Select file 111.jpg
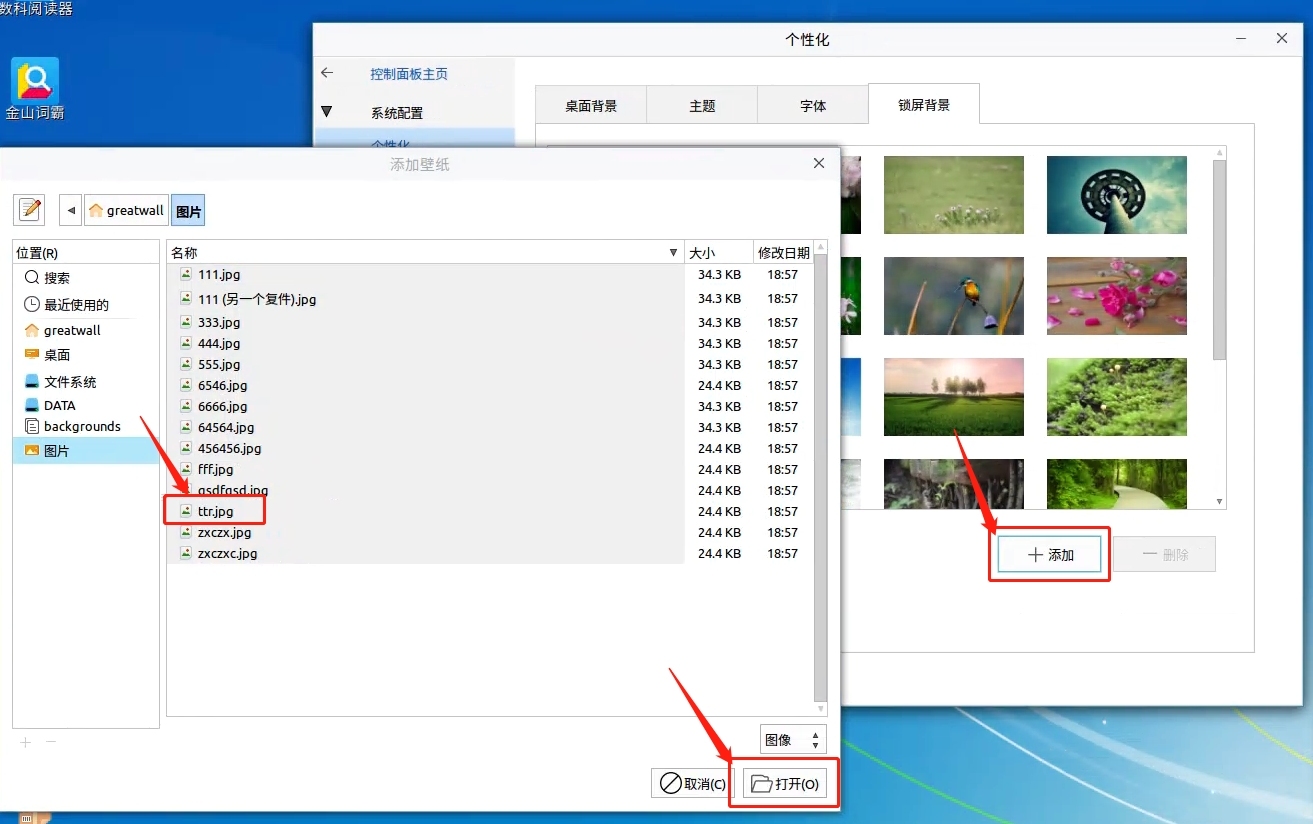Screen dimensions: 1313x824 (219, 274)
